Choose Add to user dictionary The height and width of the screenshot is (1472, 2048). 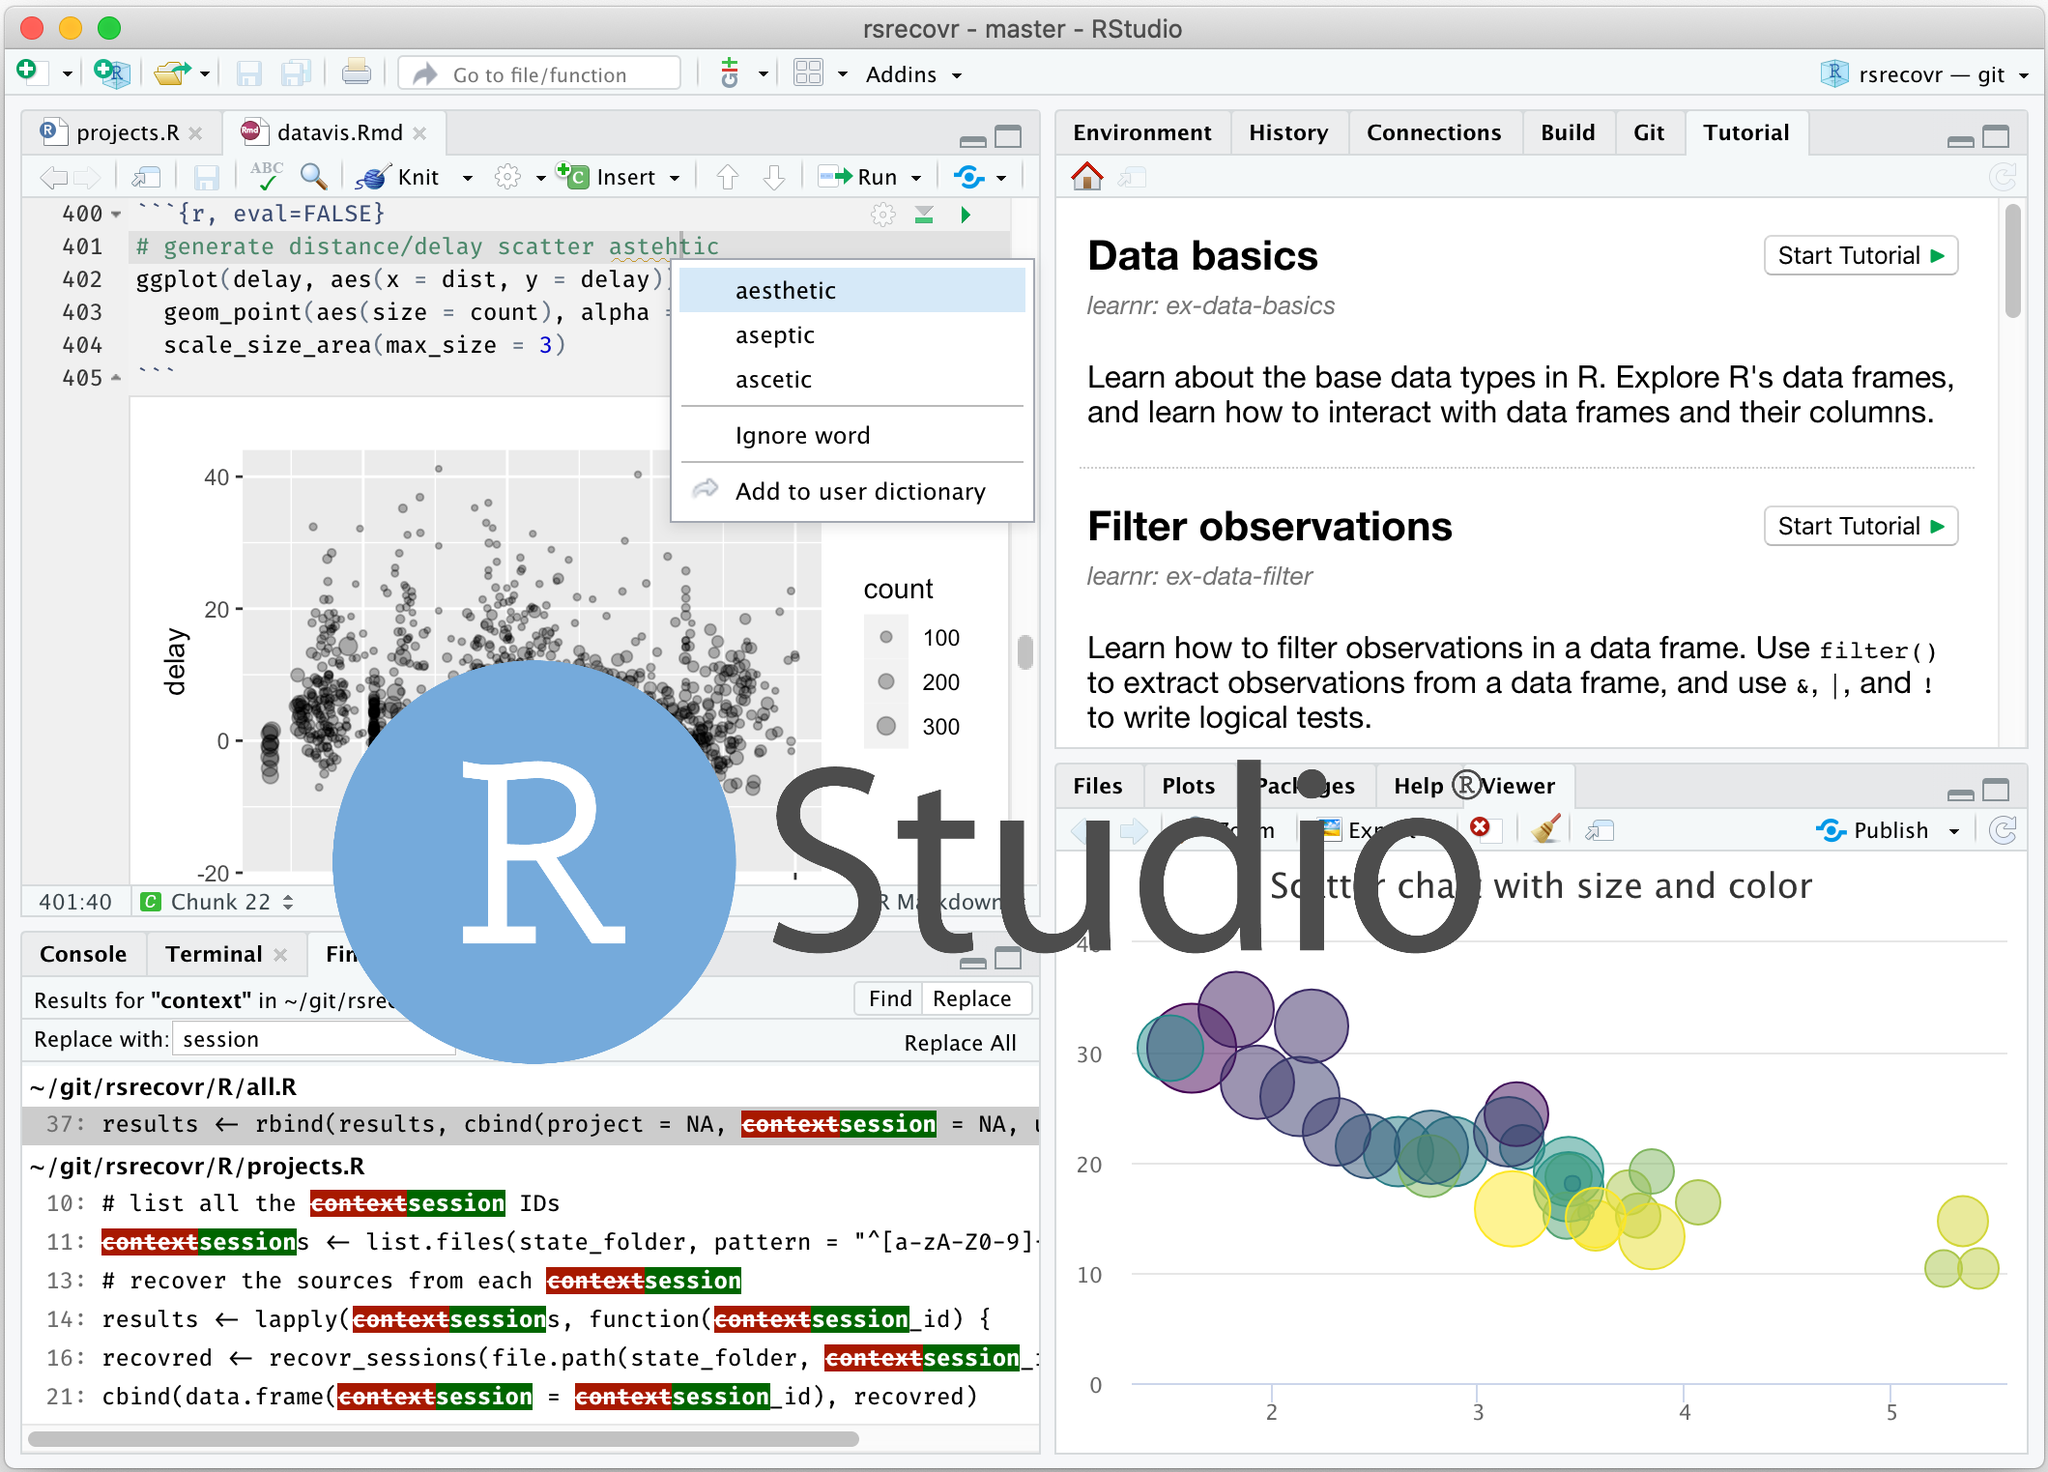[x=852, y=491]
